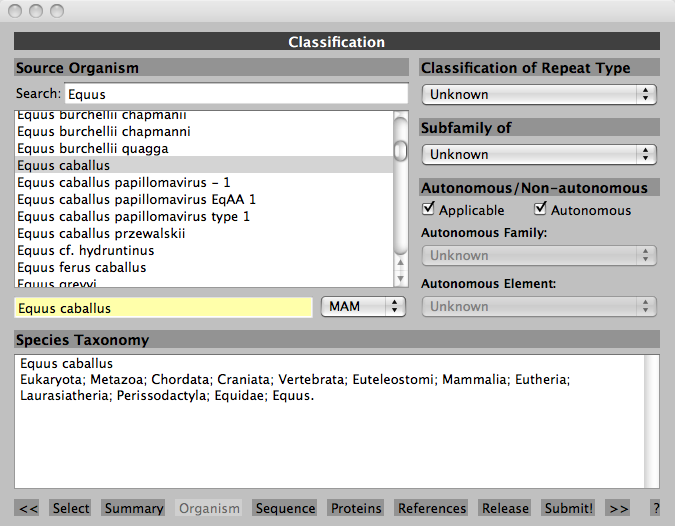
Task: Click into the Search field containing Equus
Action: 235,94
